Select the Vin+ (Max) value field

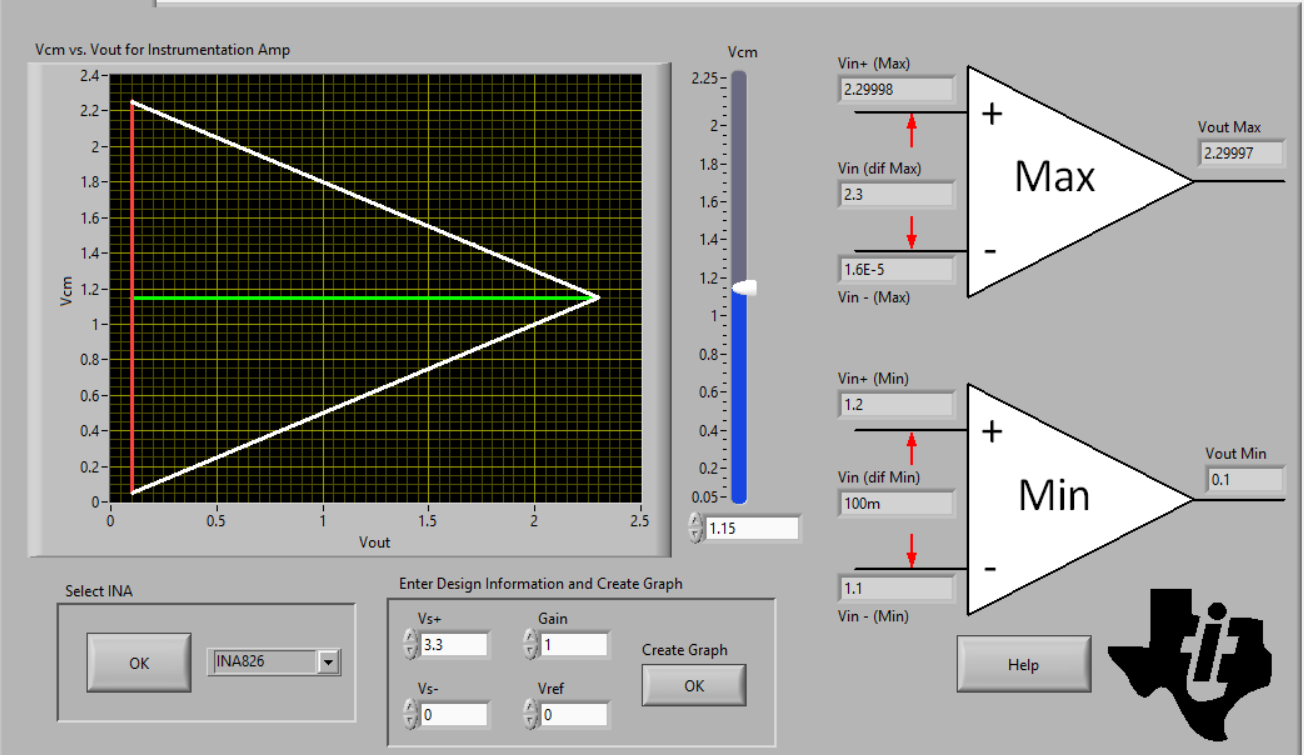pyautogui.click(x=897, y=89)
